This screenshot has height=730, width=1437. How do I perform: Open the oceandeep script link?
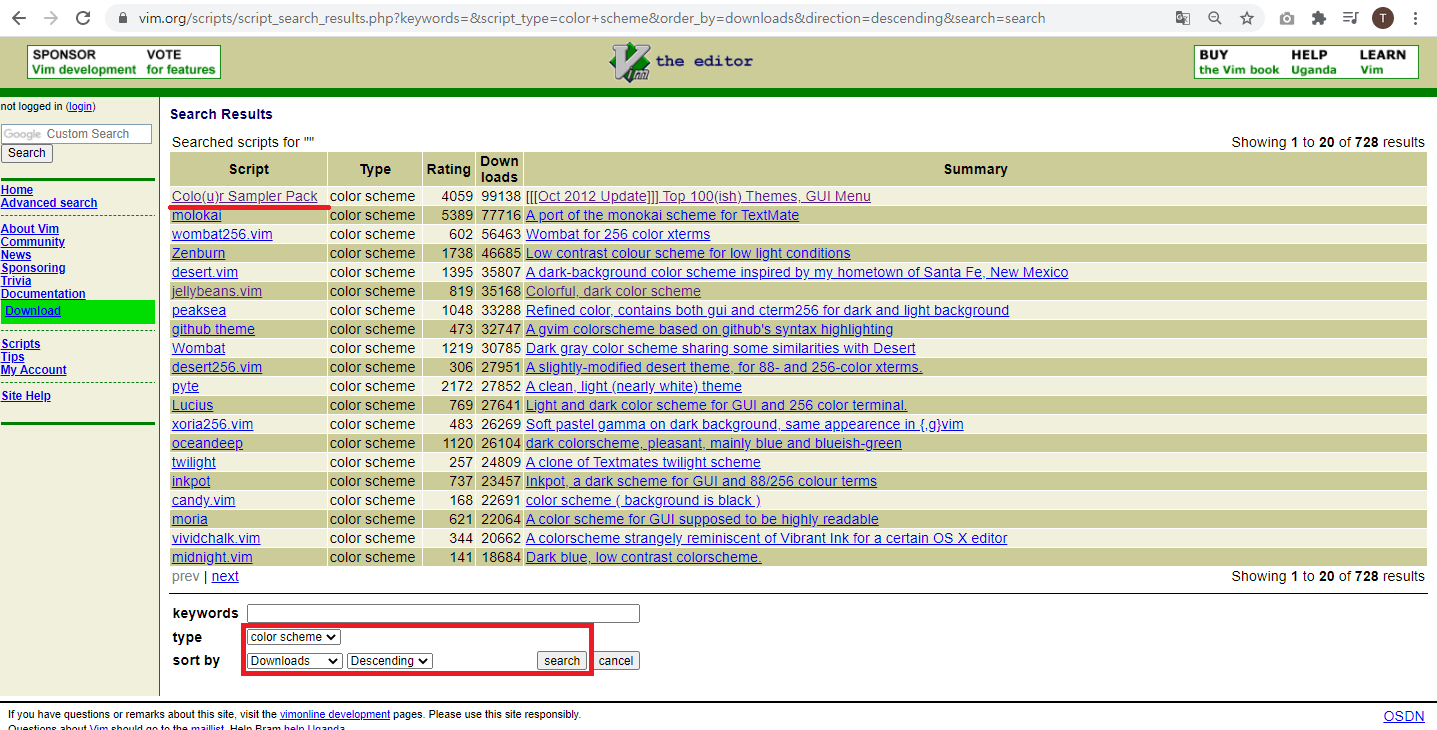[x=207, y=443]
